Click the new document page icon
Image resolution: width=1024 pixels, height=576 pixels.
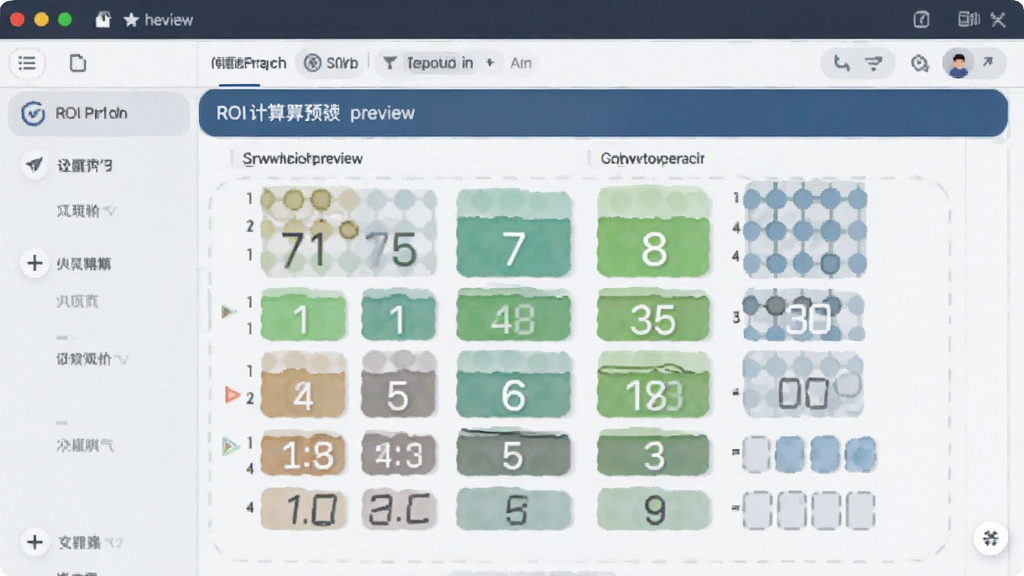[78, 63]
